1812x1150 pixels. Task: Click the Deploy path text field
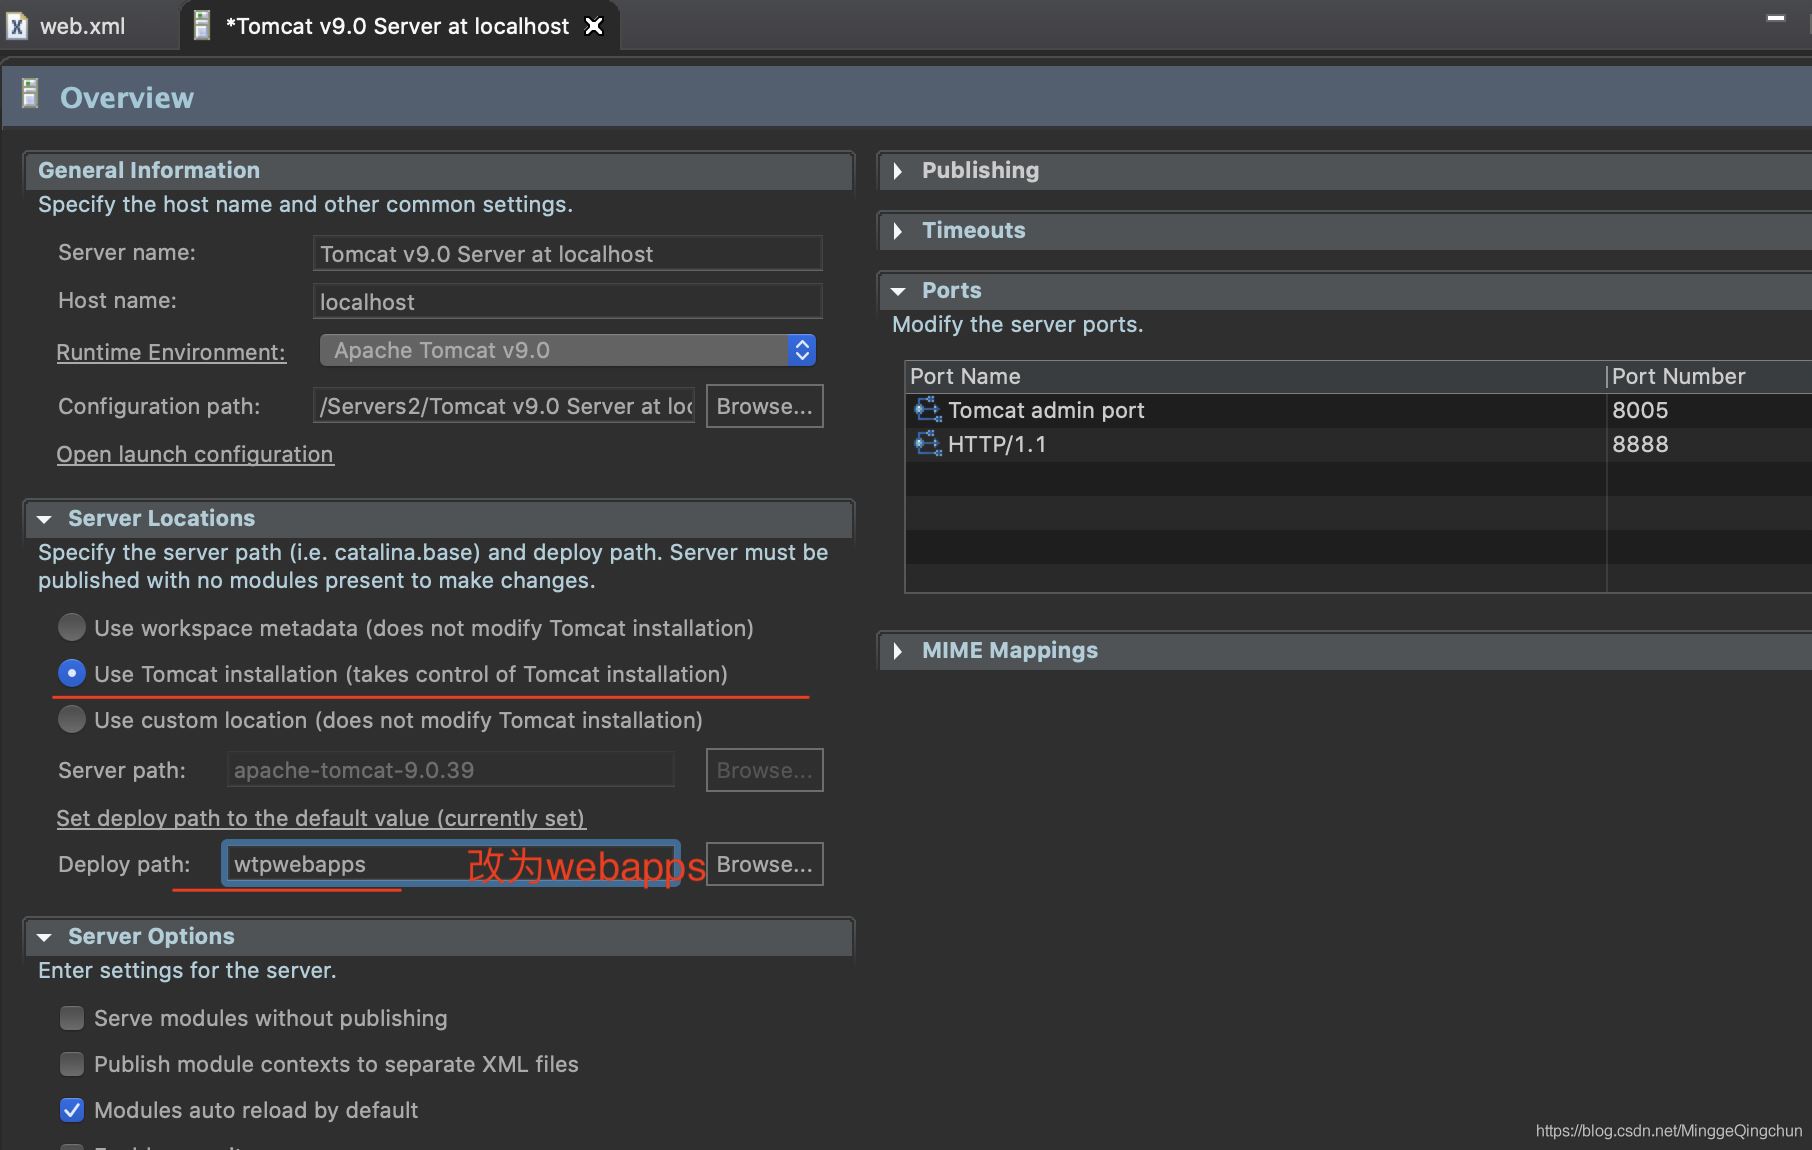[x=451, y=864]
